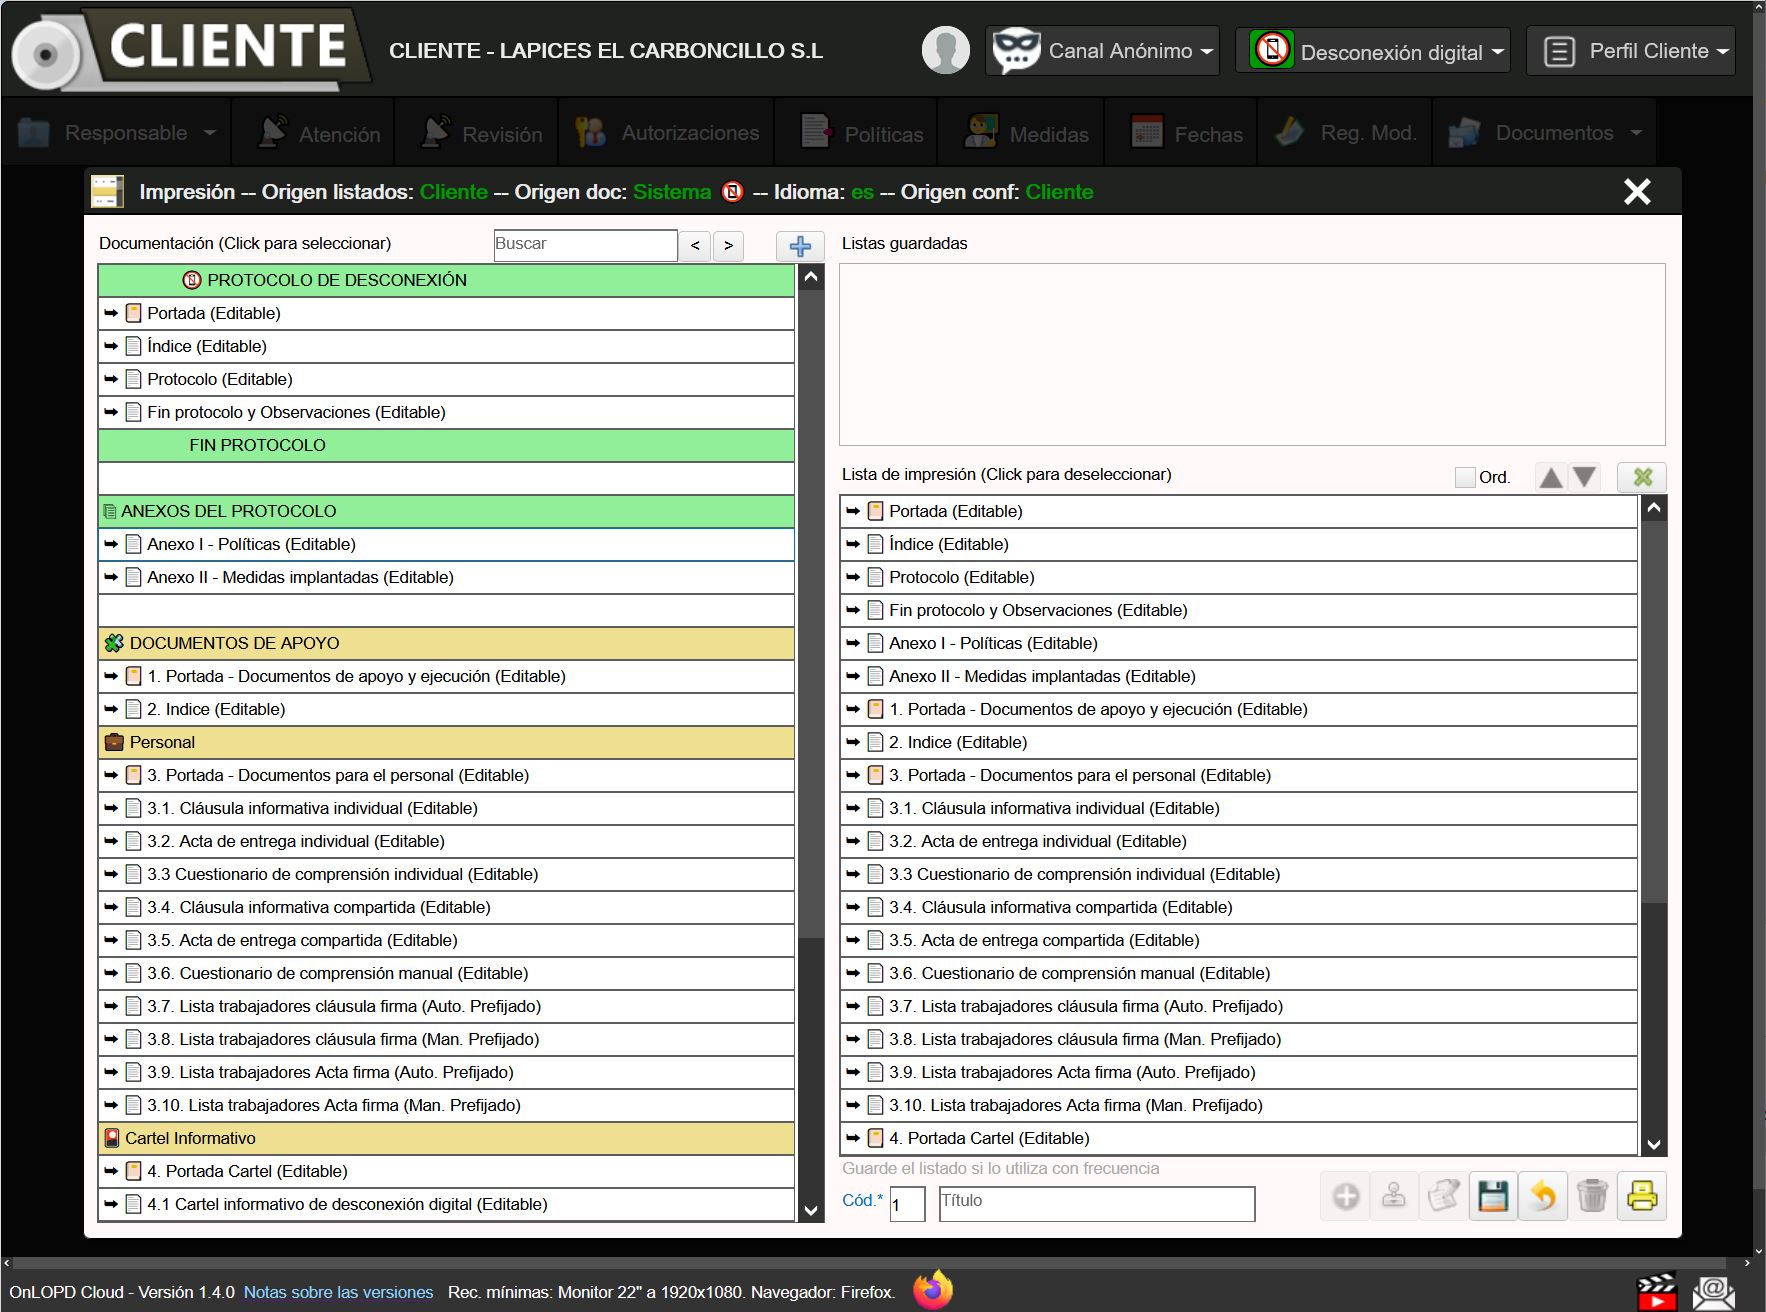Open the Notas sobre las versiones link
The image size is (1766, 1312).
[338, 1292]
